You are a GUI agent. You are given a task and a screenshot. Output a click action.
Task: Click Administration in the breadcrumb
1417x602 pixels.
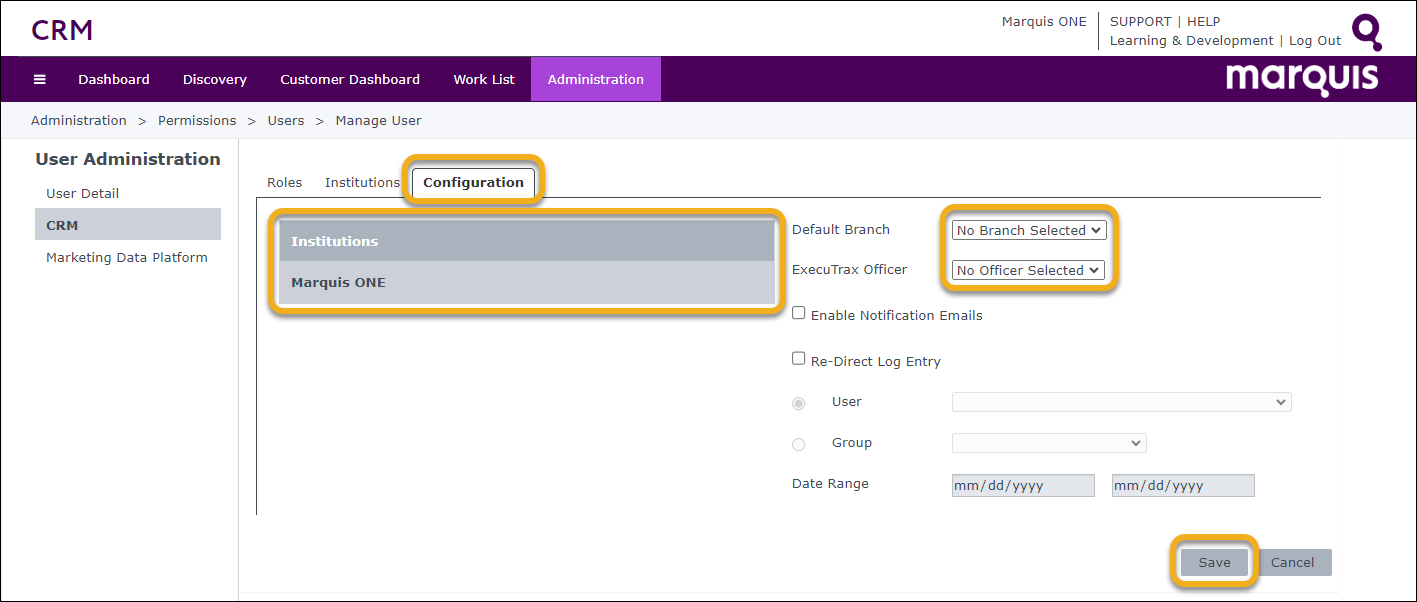coord(79,120)
